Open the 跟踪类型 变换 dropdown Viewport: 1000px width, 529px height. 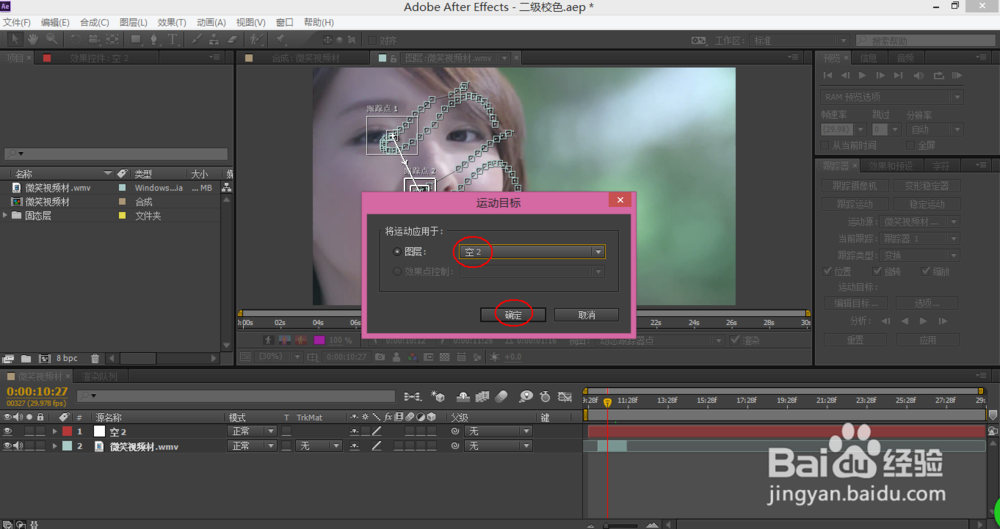coord(920,255)
